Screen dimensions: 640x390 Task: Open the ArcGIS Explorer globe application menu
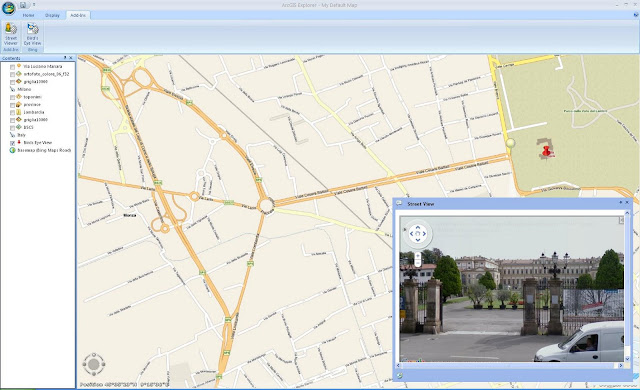click(x=8, y=7)
